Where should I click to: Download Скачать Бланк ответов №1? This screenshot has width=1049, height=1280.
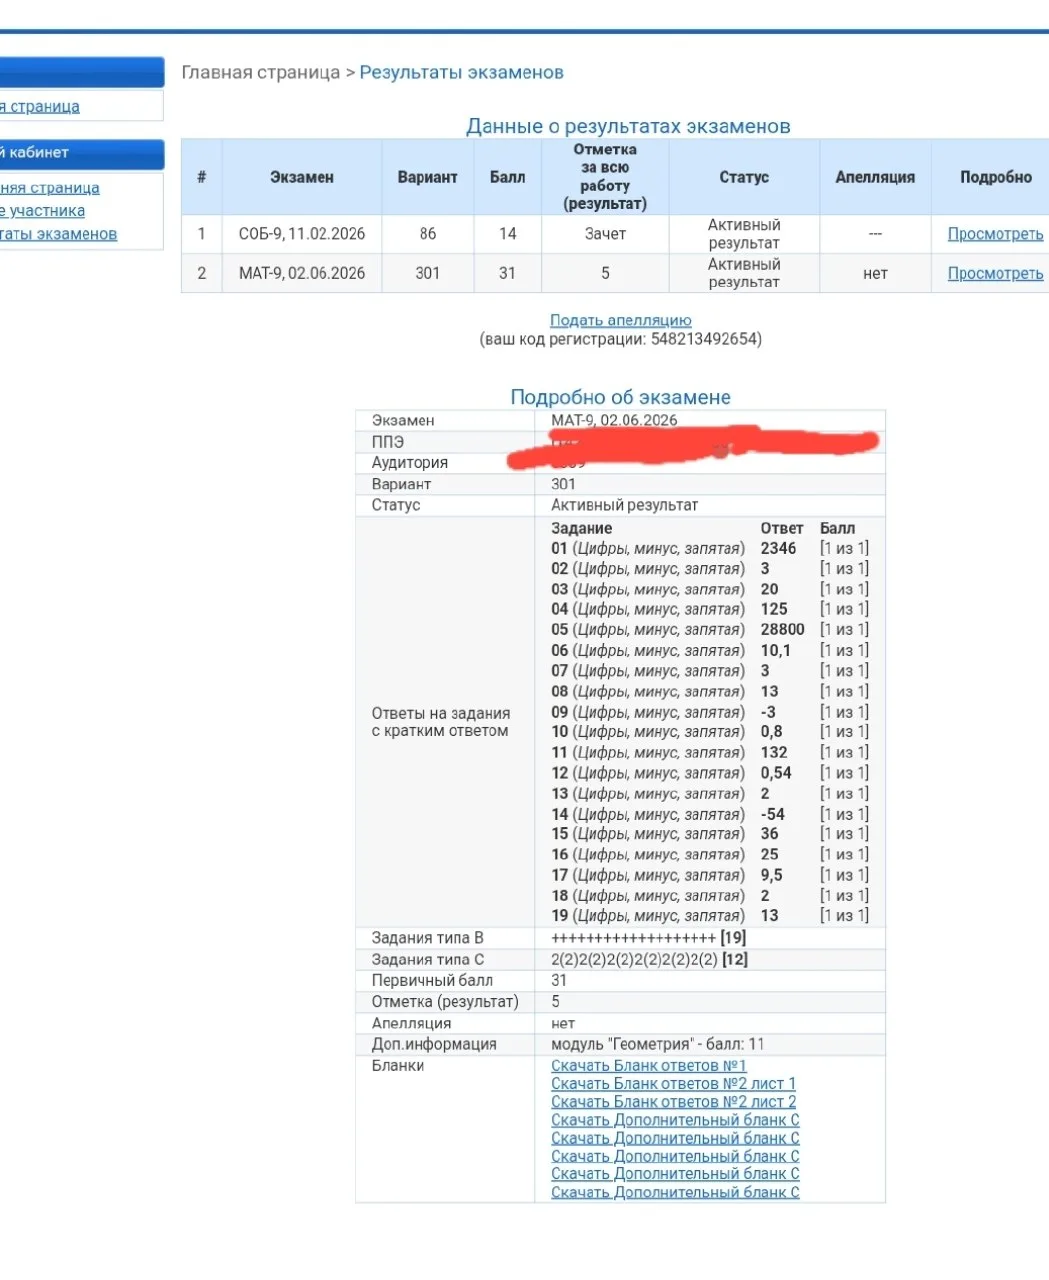[x=649, y=1066]
